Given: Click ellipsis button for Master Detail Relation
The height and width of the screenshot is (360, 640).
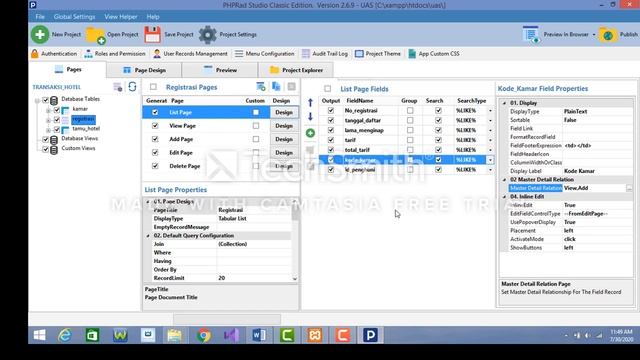Looking at the screenshot, I should click(629, 188).
